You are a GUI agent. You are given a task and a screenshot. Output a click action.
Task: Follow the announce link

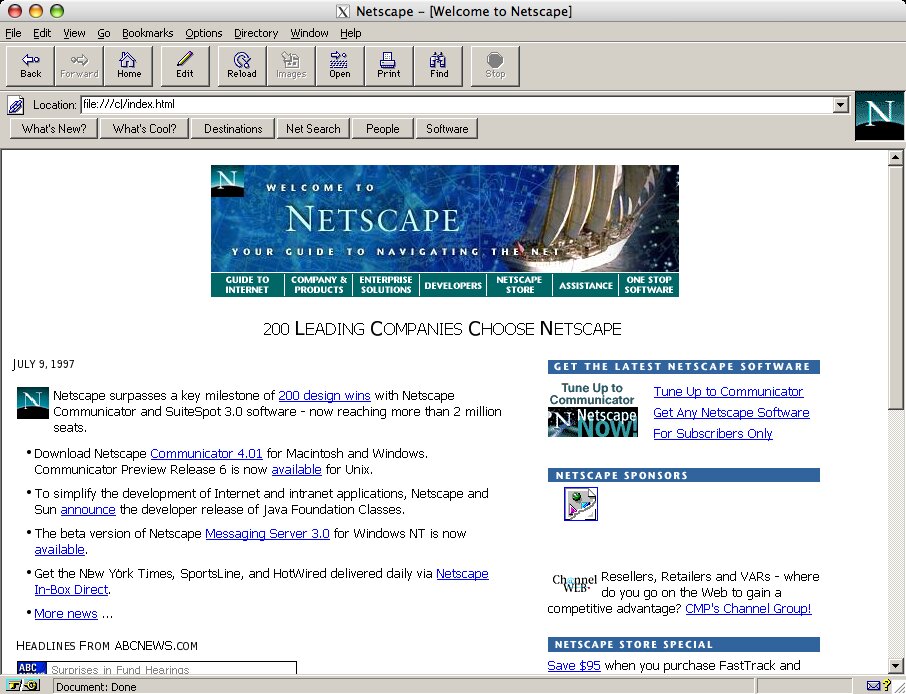pyautogui.click(x=88, y=510)
